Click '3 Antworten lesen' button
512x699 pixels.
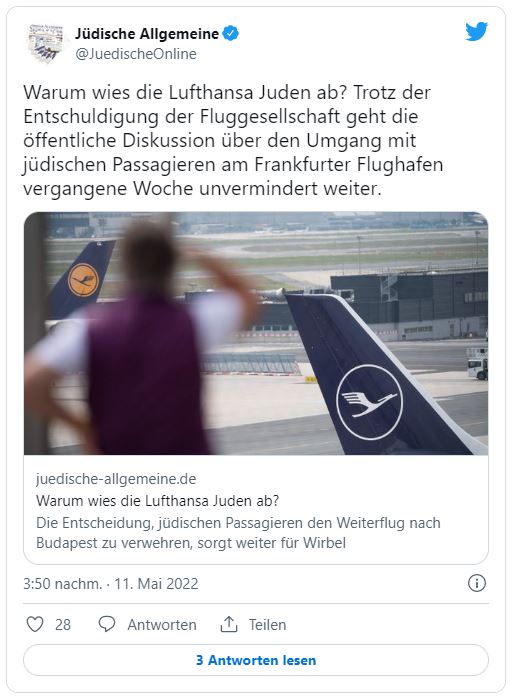point(256,660)
